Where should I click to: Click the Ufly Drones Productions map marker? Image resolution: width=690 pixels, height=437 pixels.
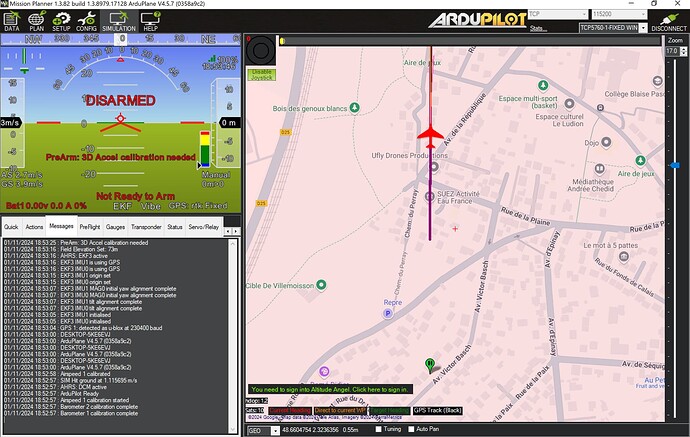[434, 167]
